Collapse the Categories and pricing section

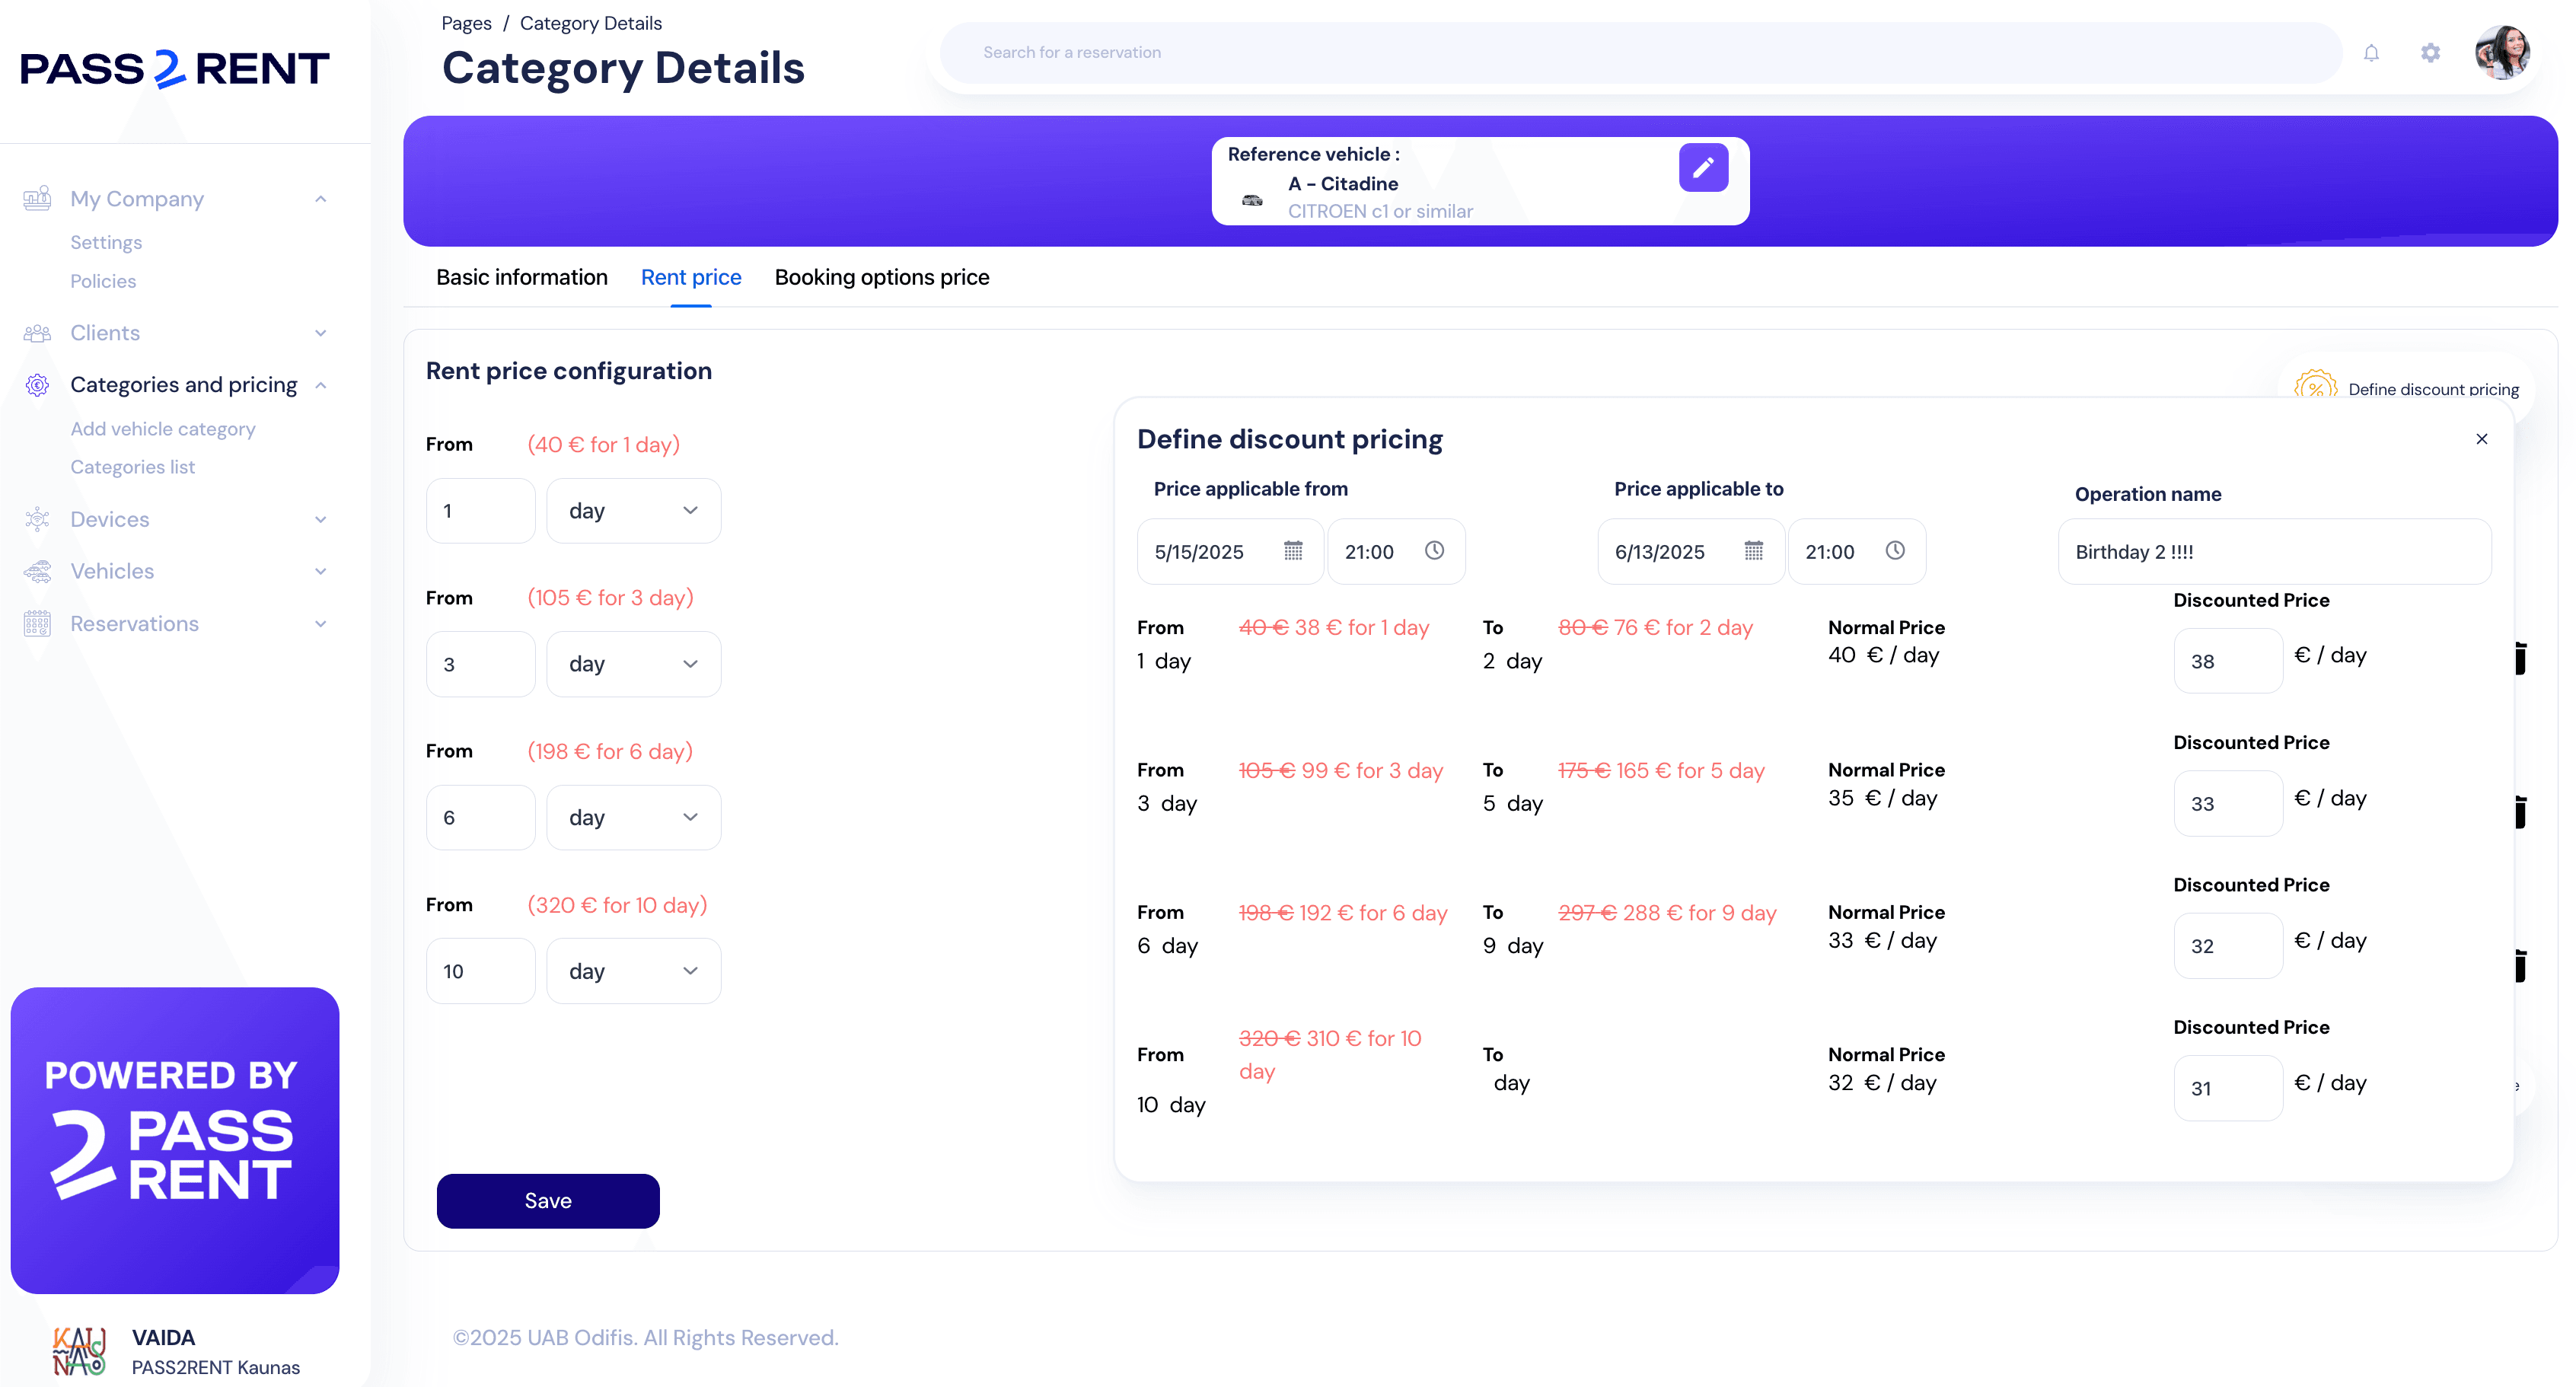[320, 384]
